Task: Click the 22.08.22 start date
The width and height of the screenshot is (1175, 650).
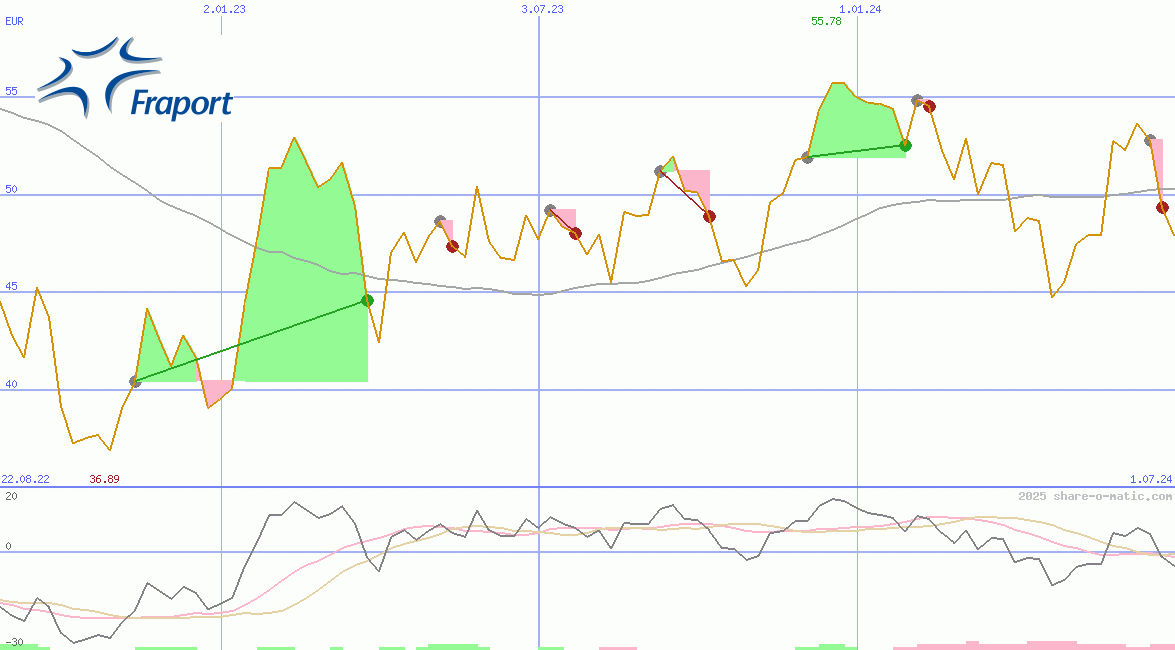Action: 25,479
